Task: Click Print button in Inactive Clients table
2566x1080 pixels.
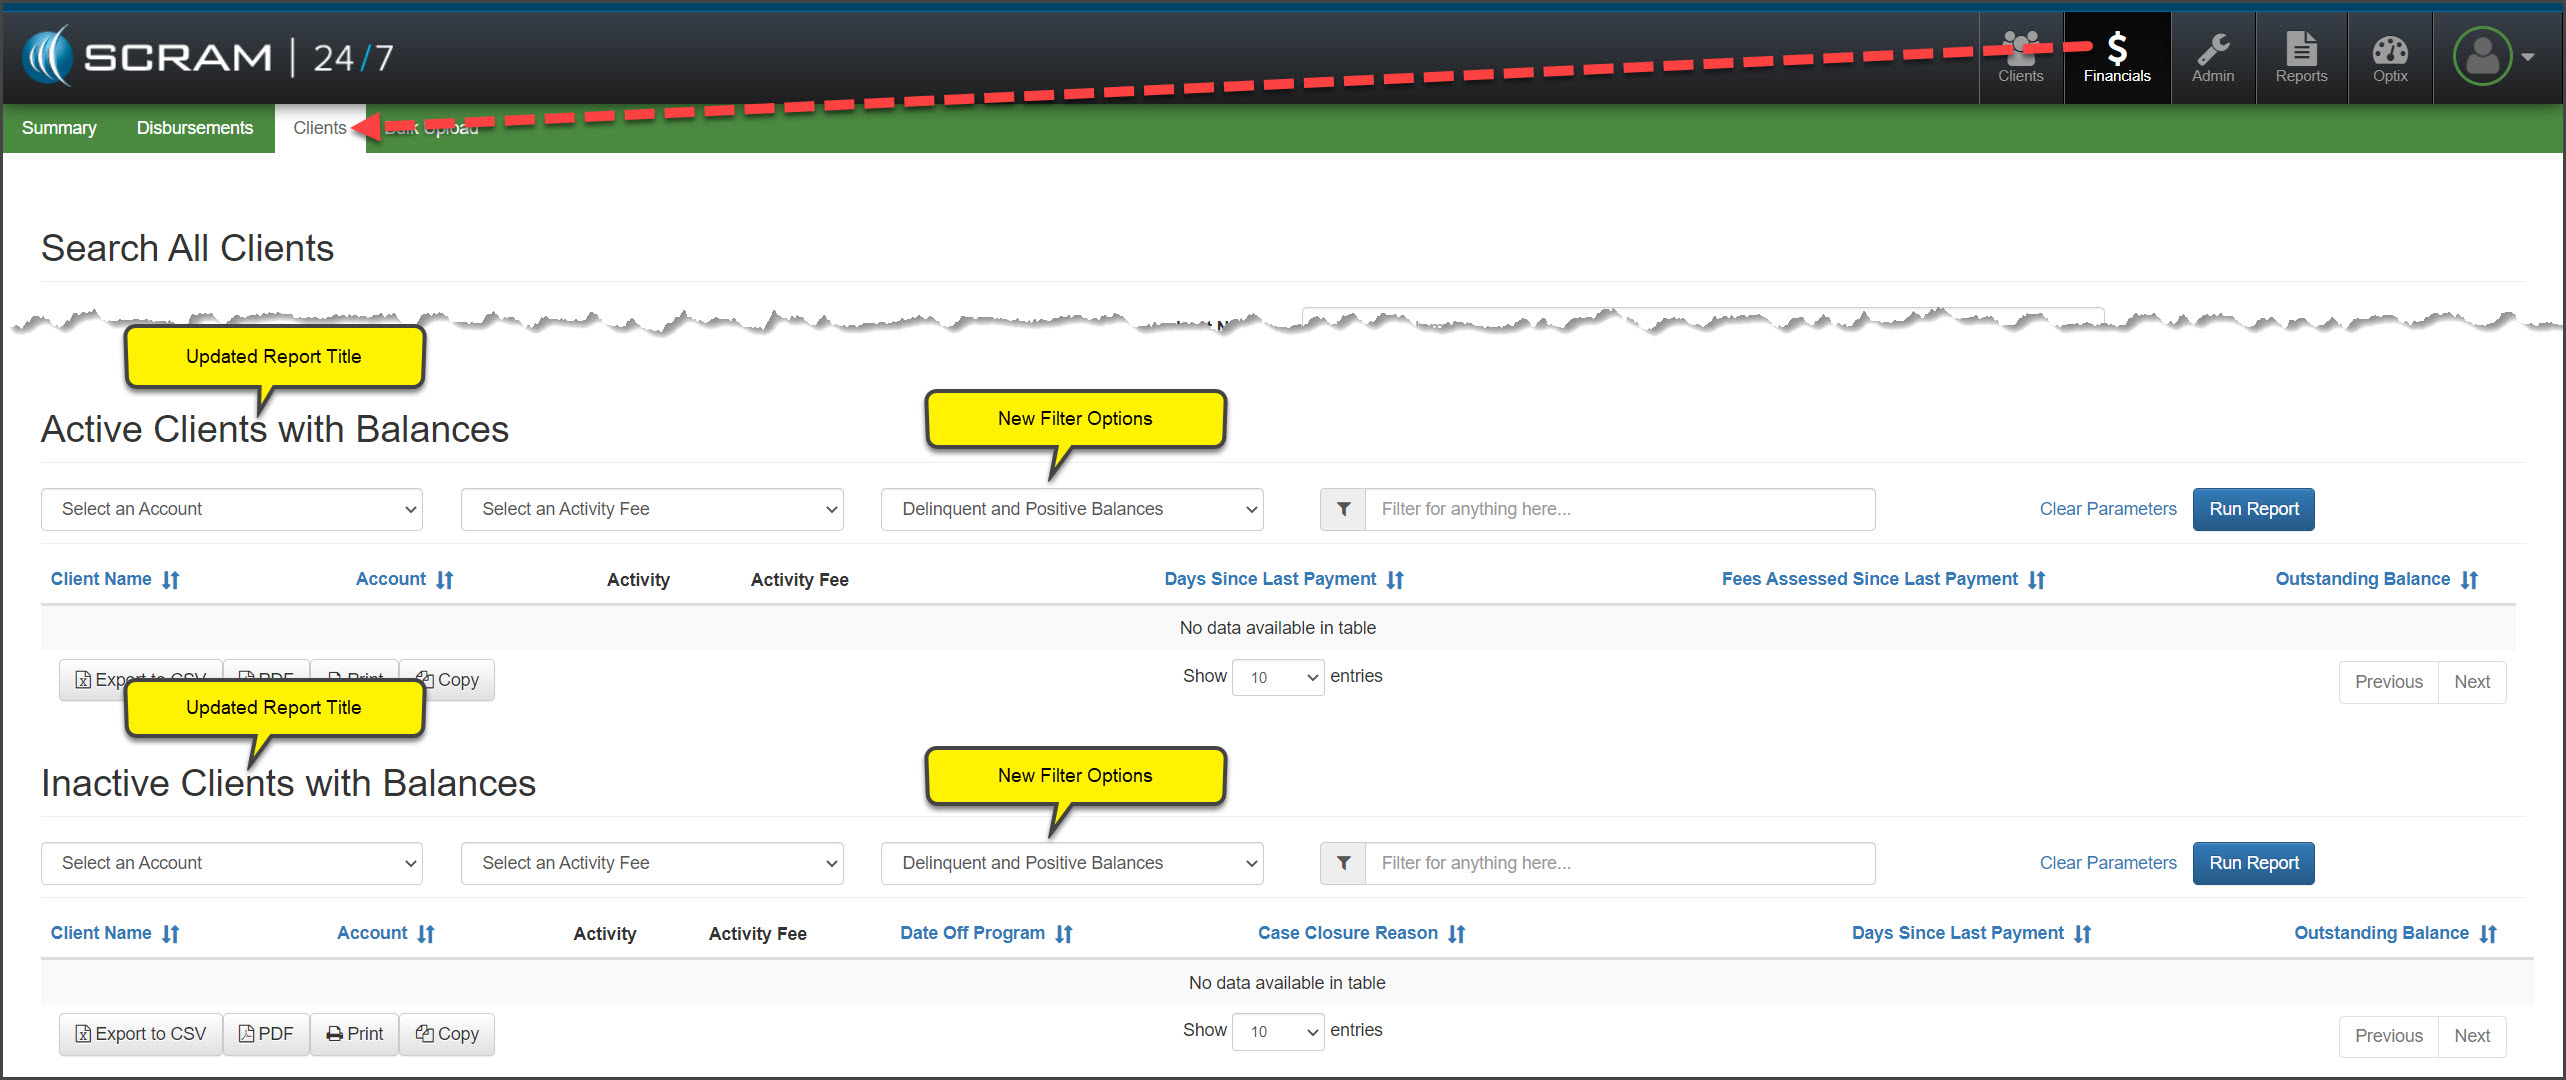Action: pos(354,1034)
